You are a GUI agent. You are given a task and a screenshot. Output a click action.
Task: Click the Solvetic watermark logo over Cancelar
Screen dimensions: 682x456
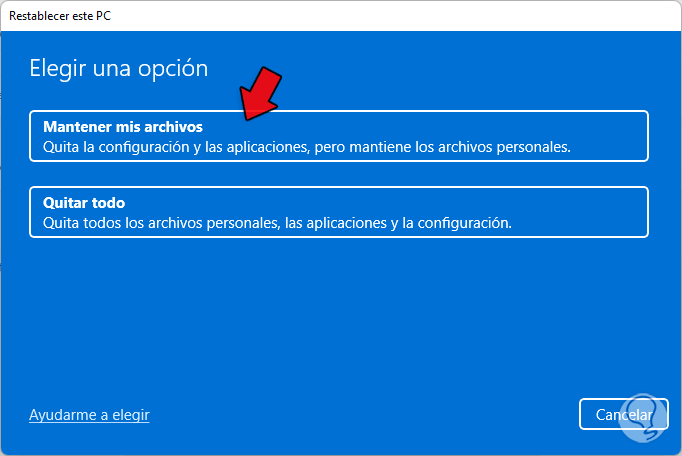point(644,416)
